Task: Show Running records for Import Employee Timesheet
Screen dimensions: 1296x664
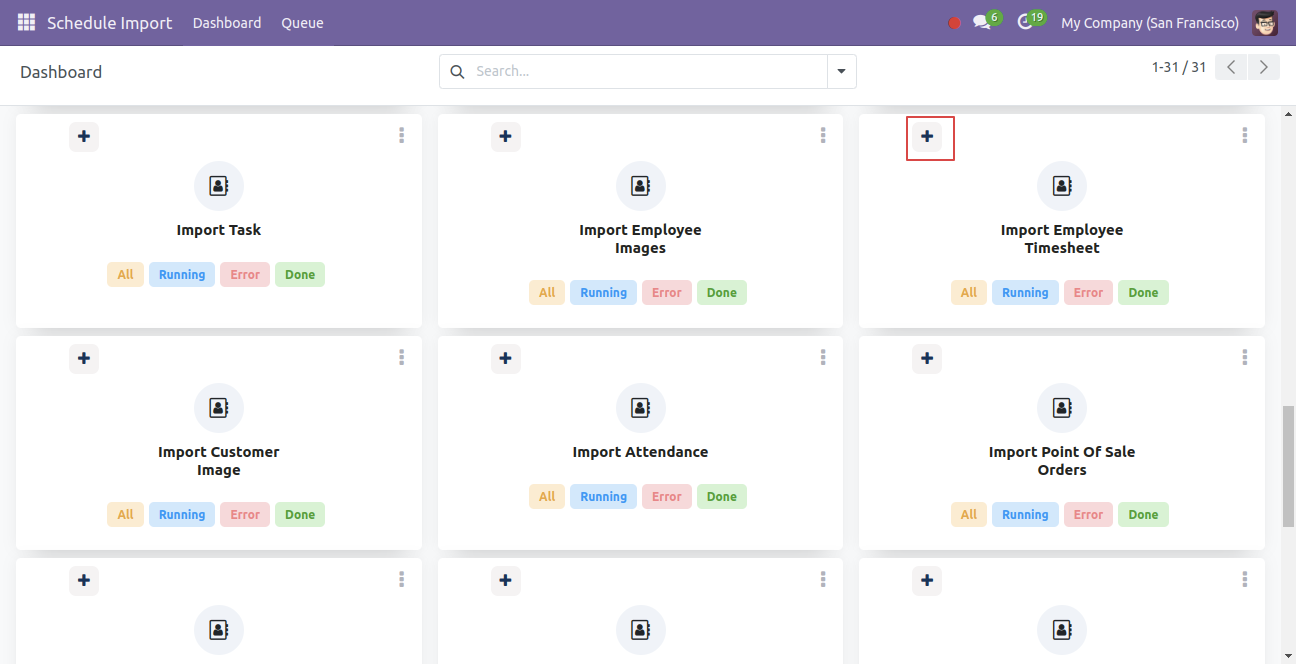Action: click(x=1025, y=293)
